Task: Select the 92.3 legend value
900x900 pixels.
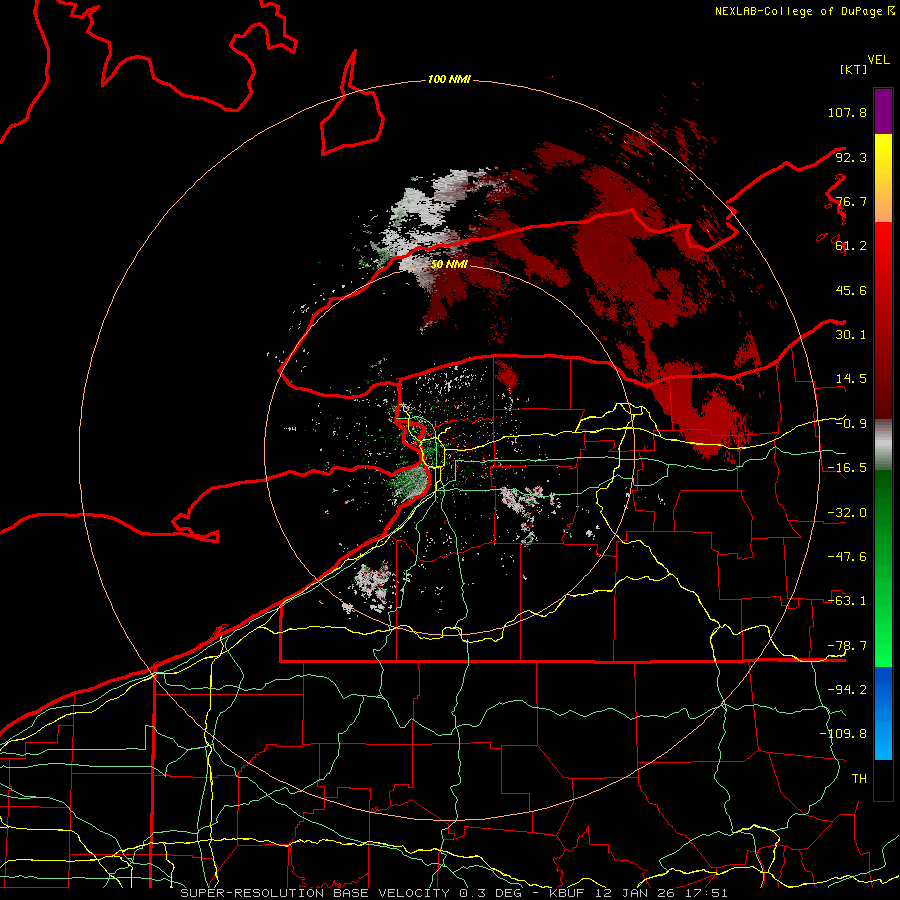Action: point(851,157)
